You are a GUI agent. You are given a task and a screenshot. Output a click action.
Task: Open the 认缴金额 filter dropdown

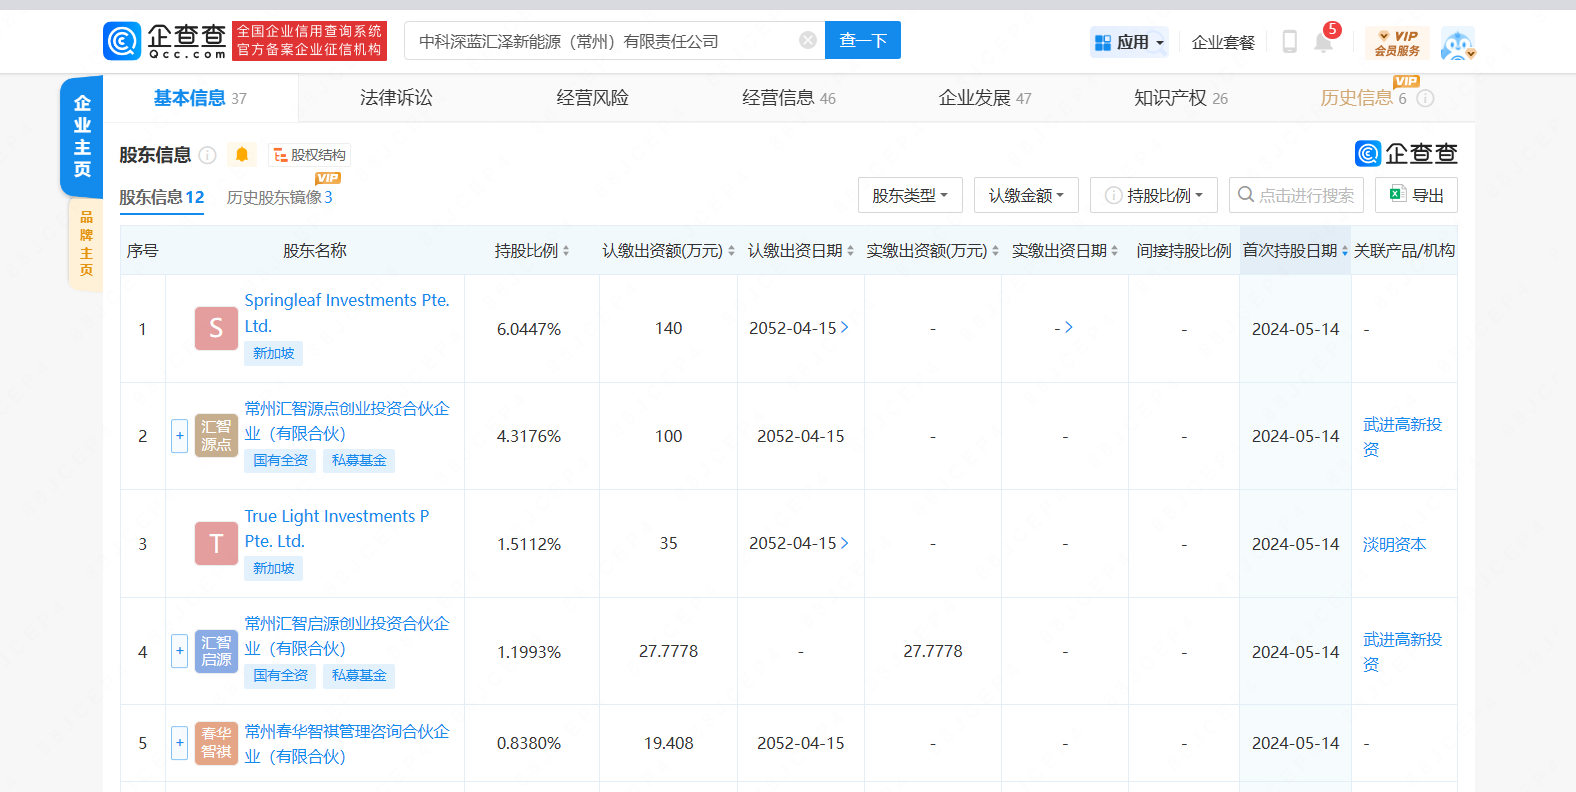point(1026,195)
